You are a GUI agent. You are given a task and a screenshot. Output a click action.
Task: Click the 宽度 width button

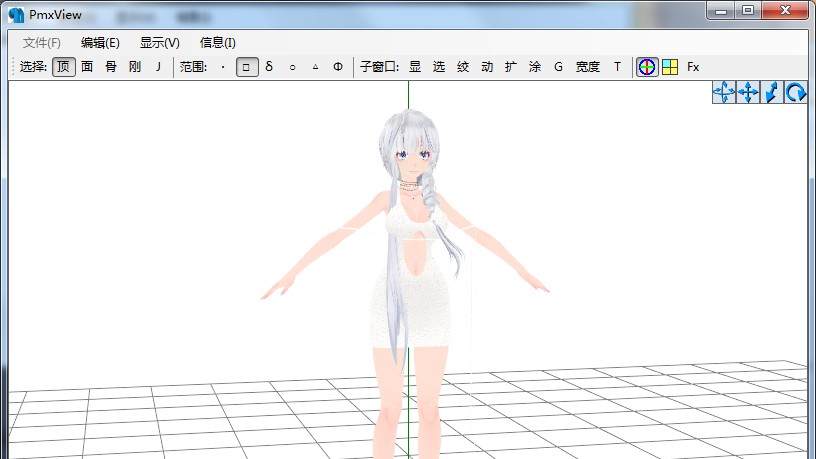click(x=588, y=67)
